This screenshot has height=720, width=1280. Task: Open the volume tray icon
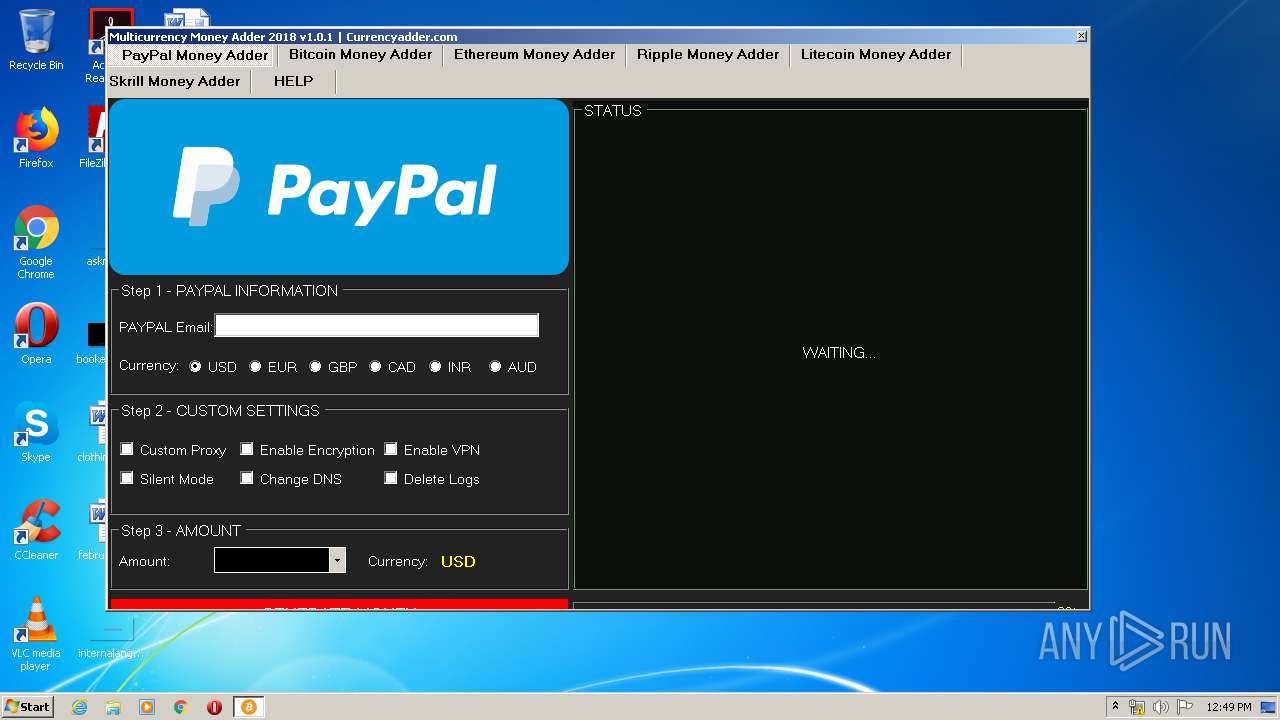[1161, 707]
